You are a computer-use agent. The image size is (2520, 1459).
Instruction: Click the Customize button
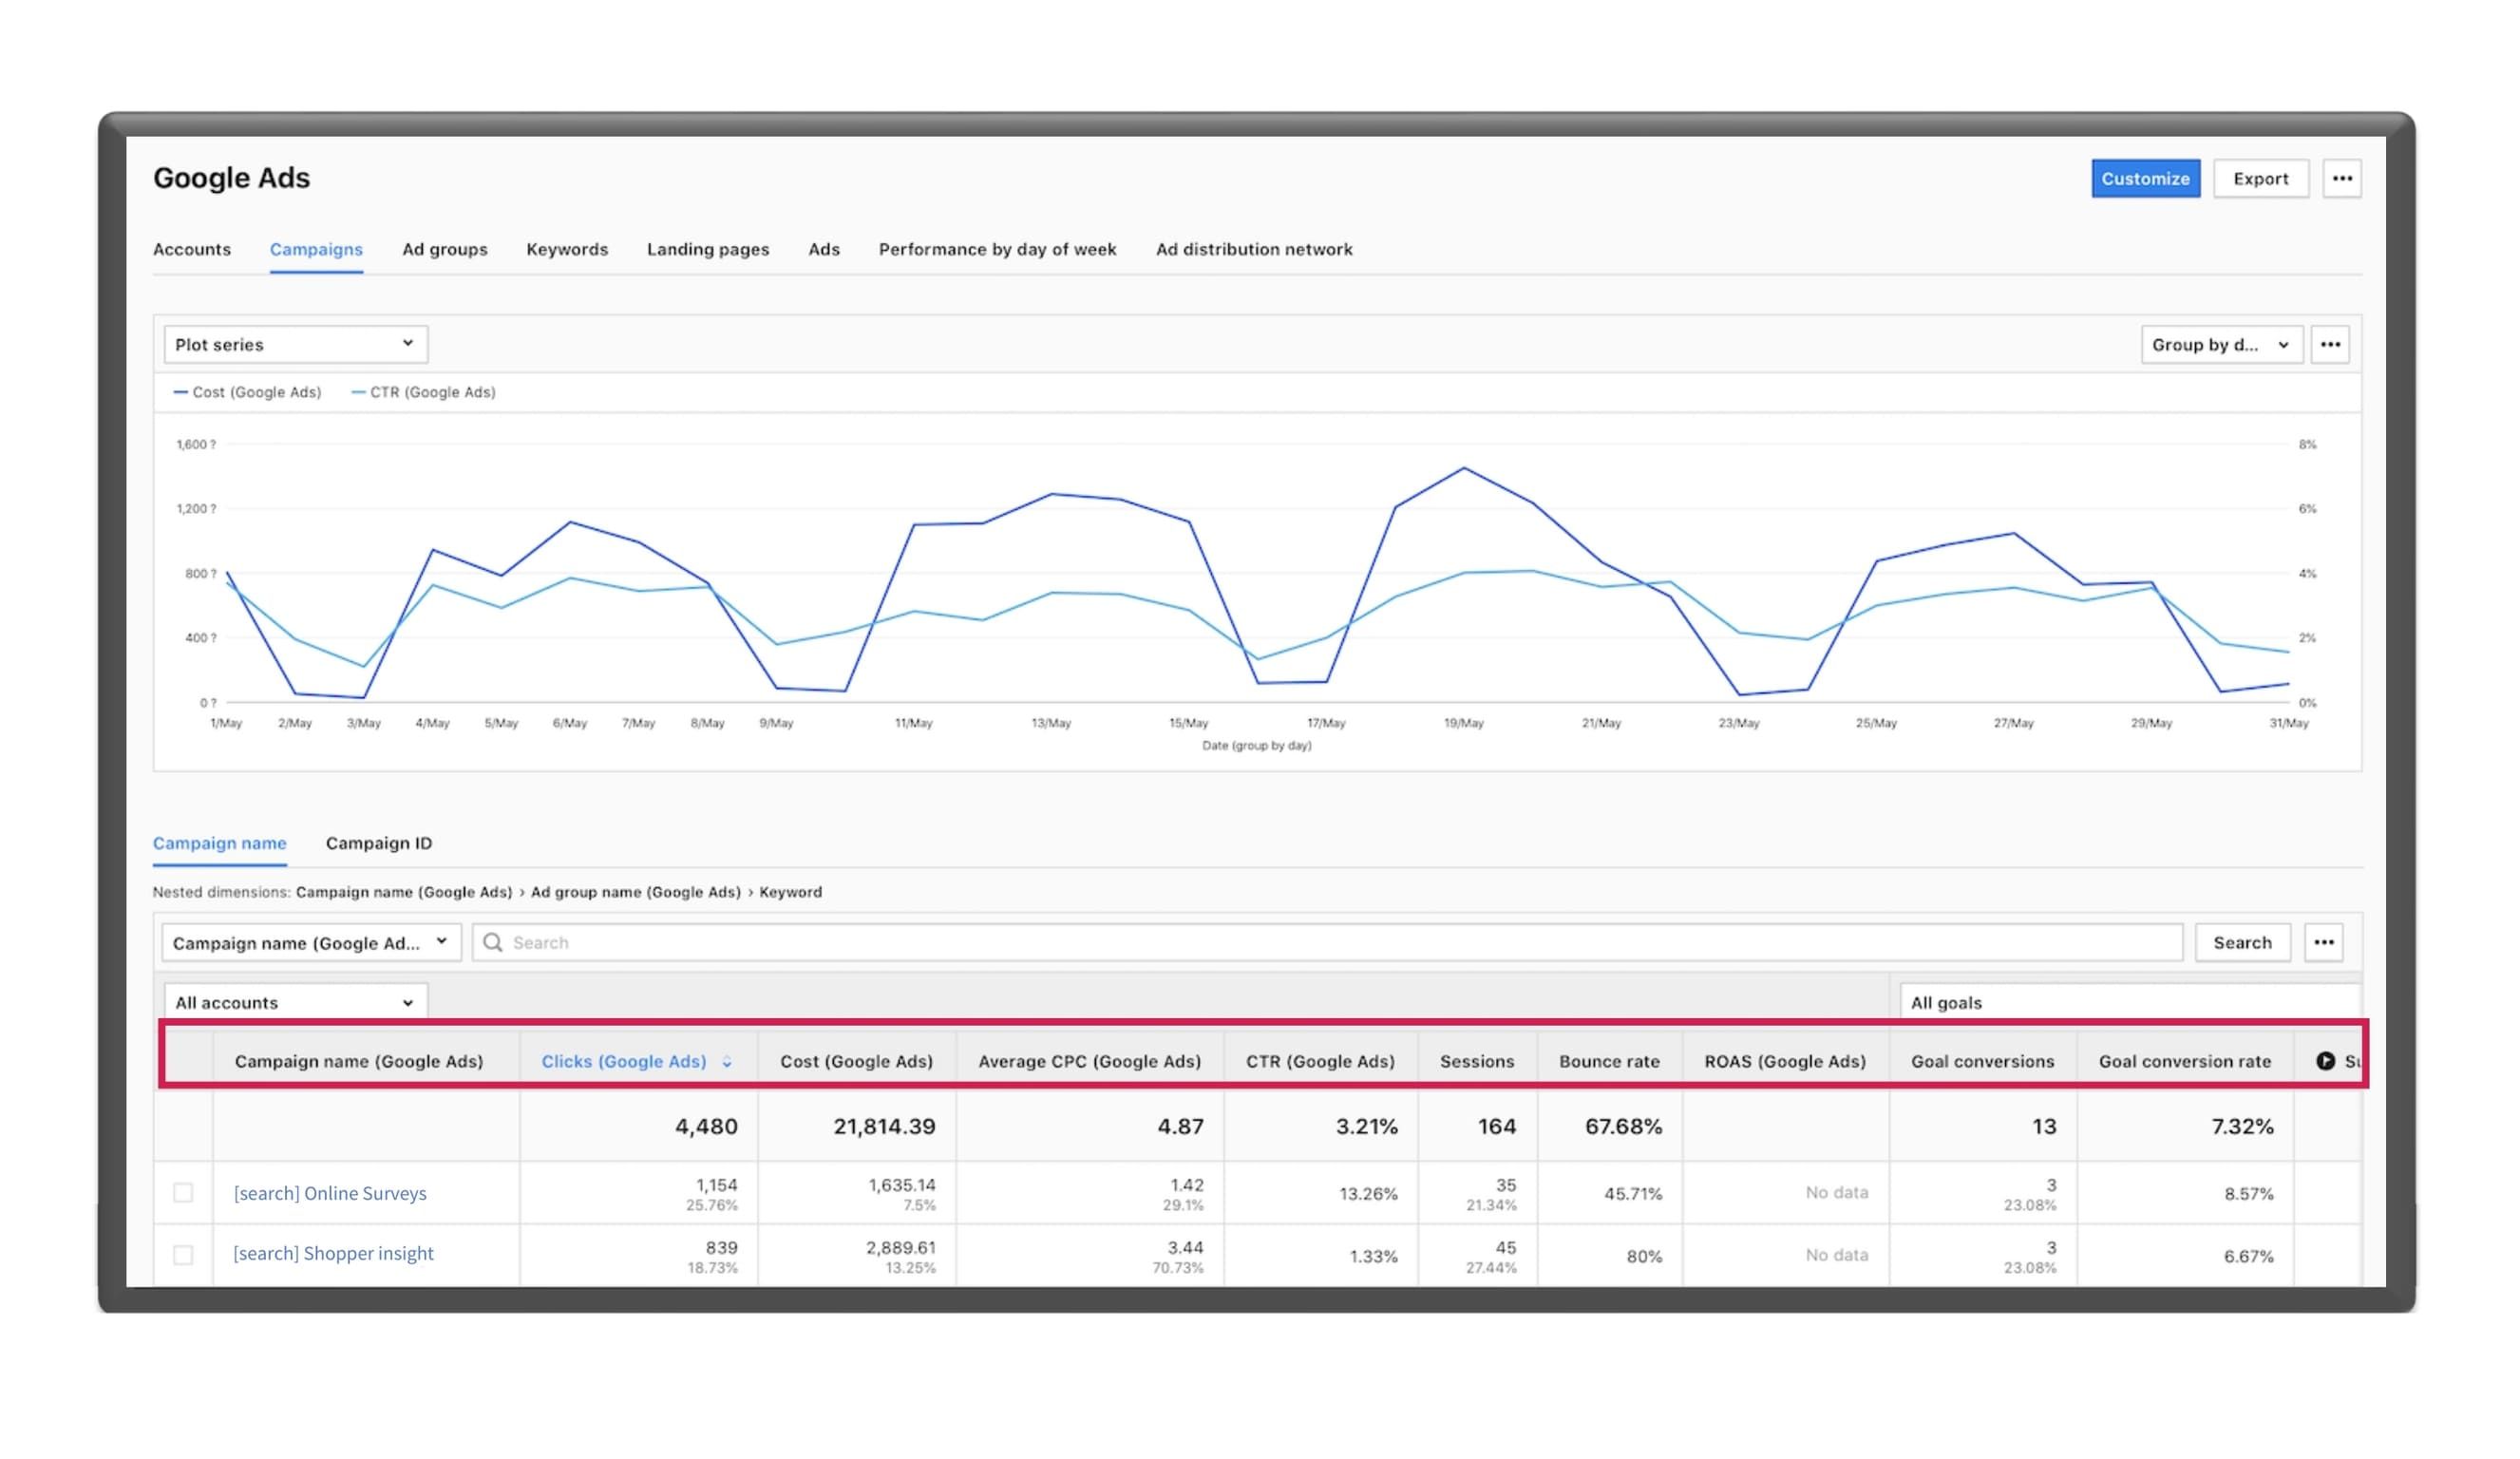pos(2146,178)
